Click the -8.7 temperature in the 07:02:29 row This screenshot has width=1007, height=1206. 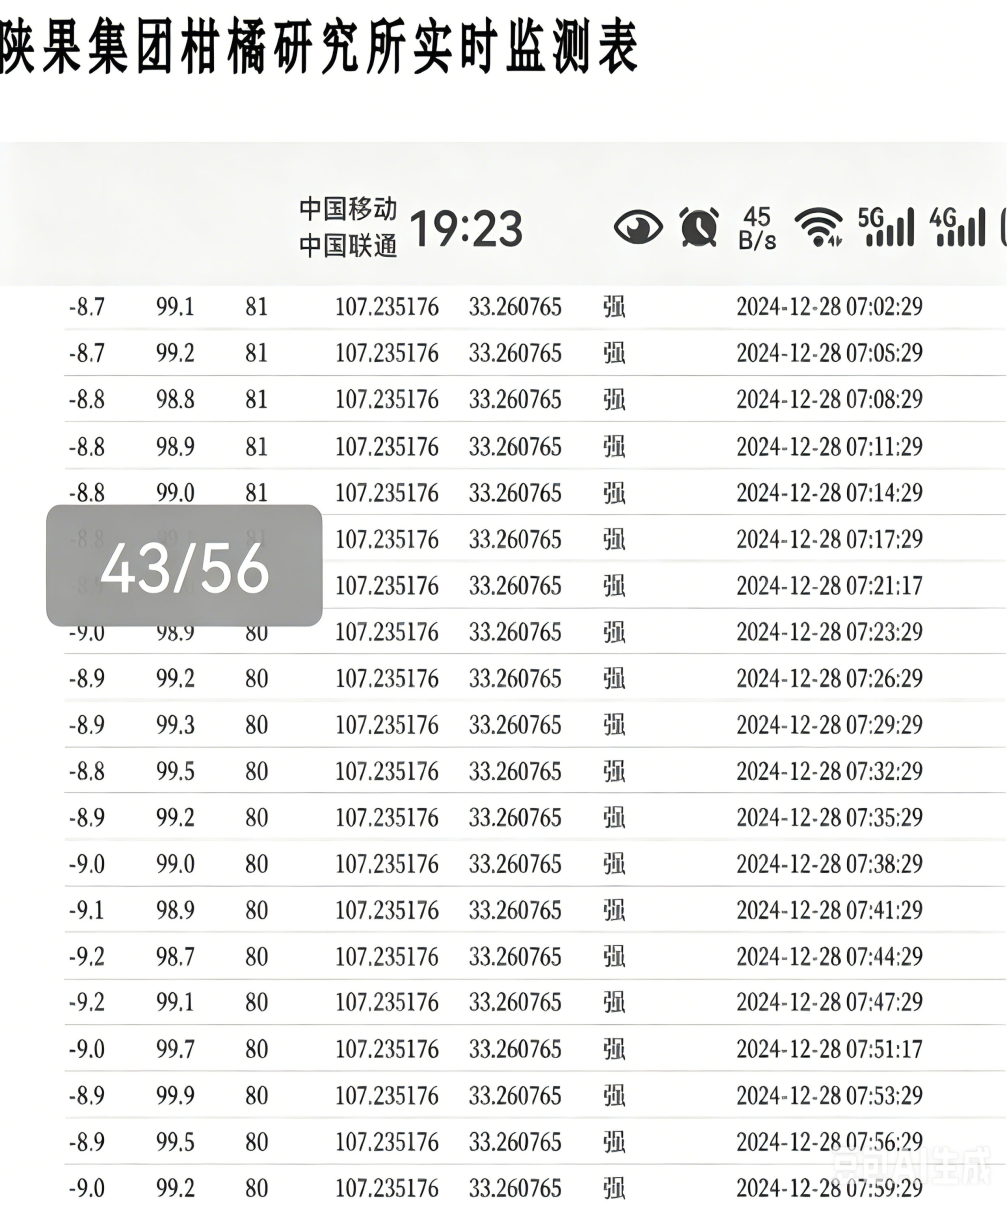[x=86, y=307]
